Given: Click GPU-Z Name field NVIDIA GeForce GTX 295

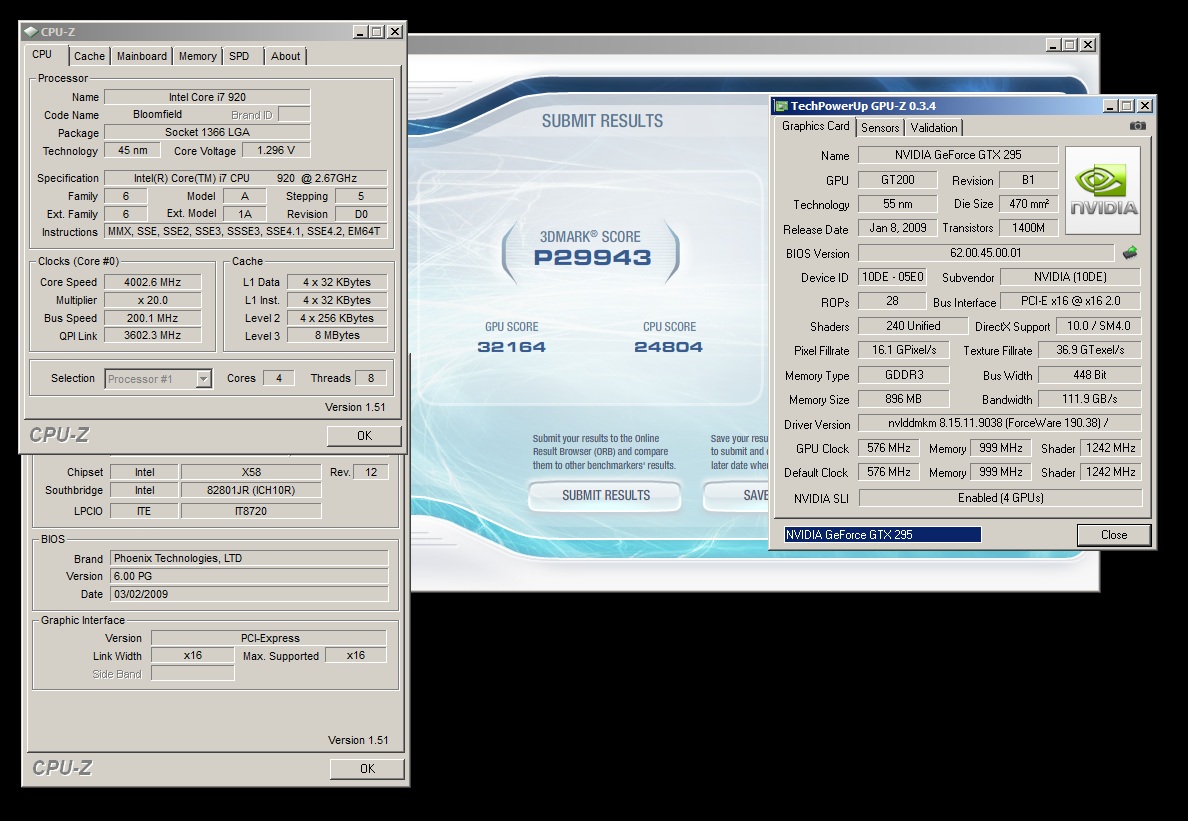Looking at the screenshot, I should pos(958,155).
